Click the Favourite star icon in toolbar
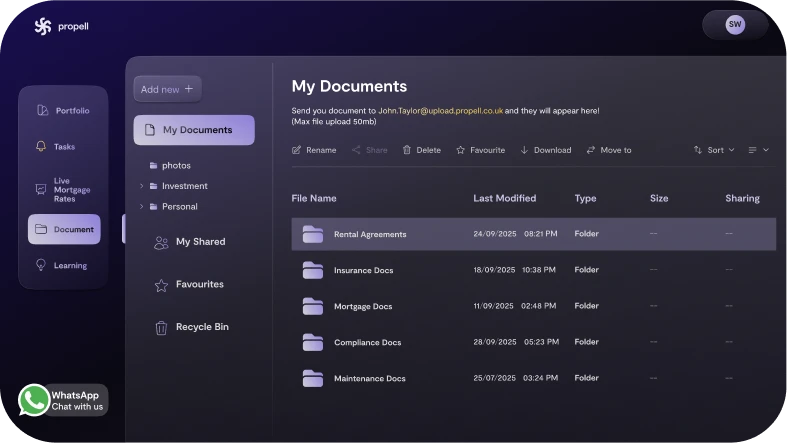Image resolution: width=787 pixels, height=443 pixels. pos(461,150)
